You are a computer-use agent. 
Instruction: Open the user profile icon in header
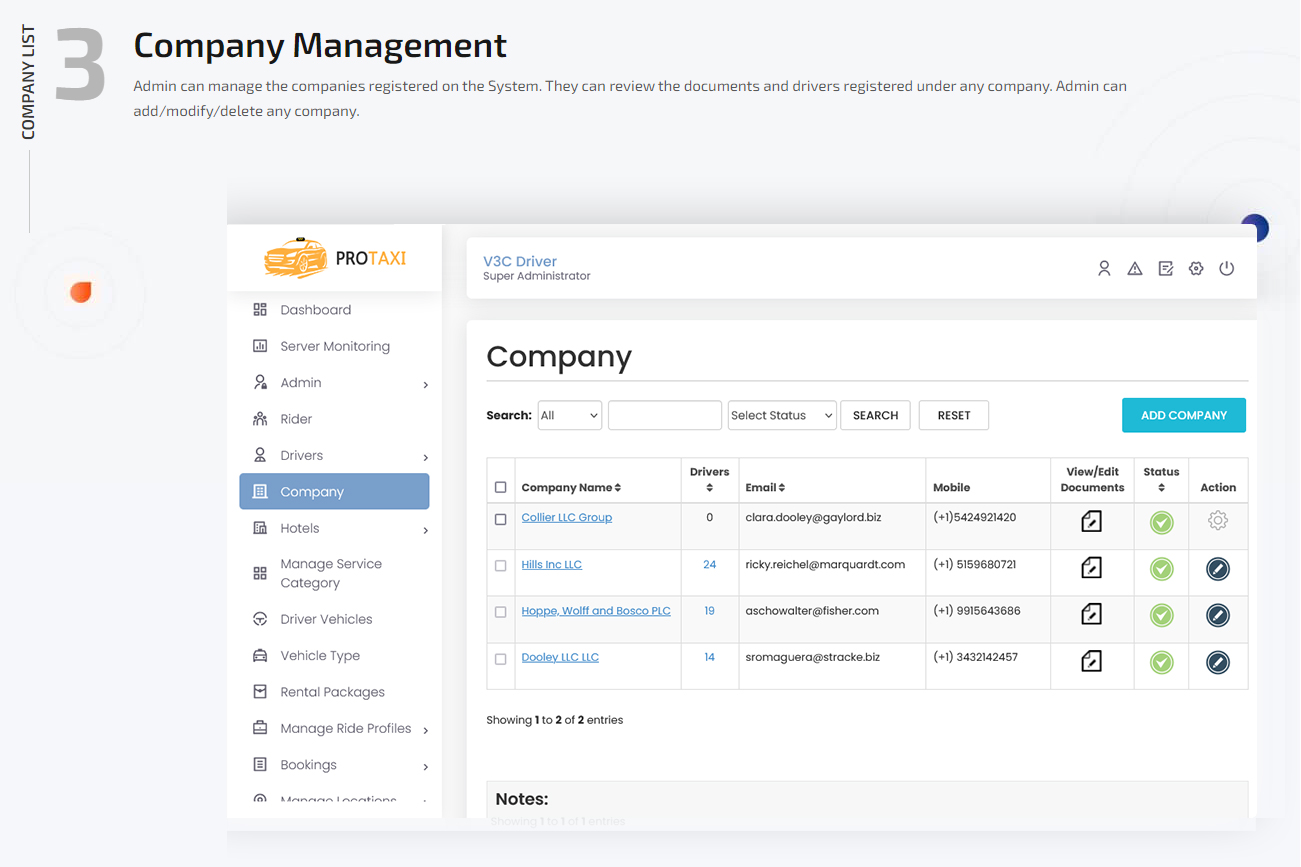pos(1104,268)
